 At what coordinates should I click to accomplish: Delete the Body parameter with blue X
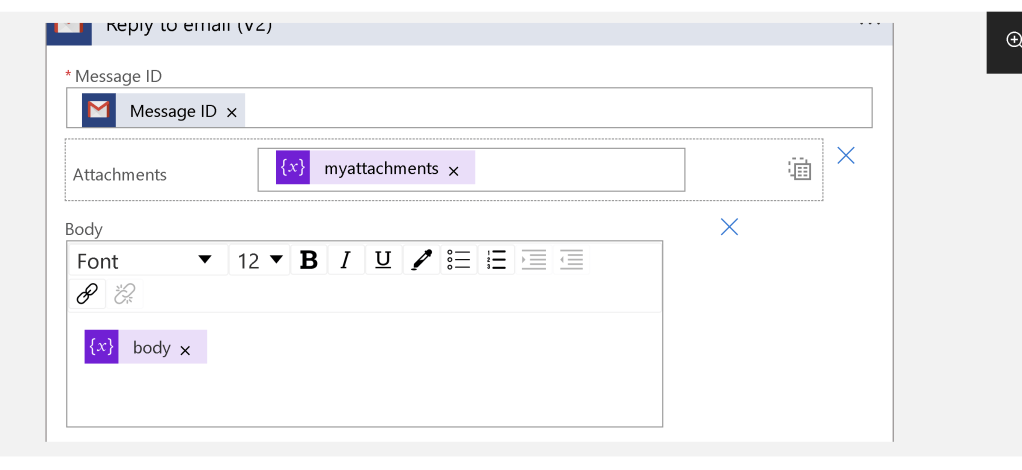[x=729, y=227]
